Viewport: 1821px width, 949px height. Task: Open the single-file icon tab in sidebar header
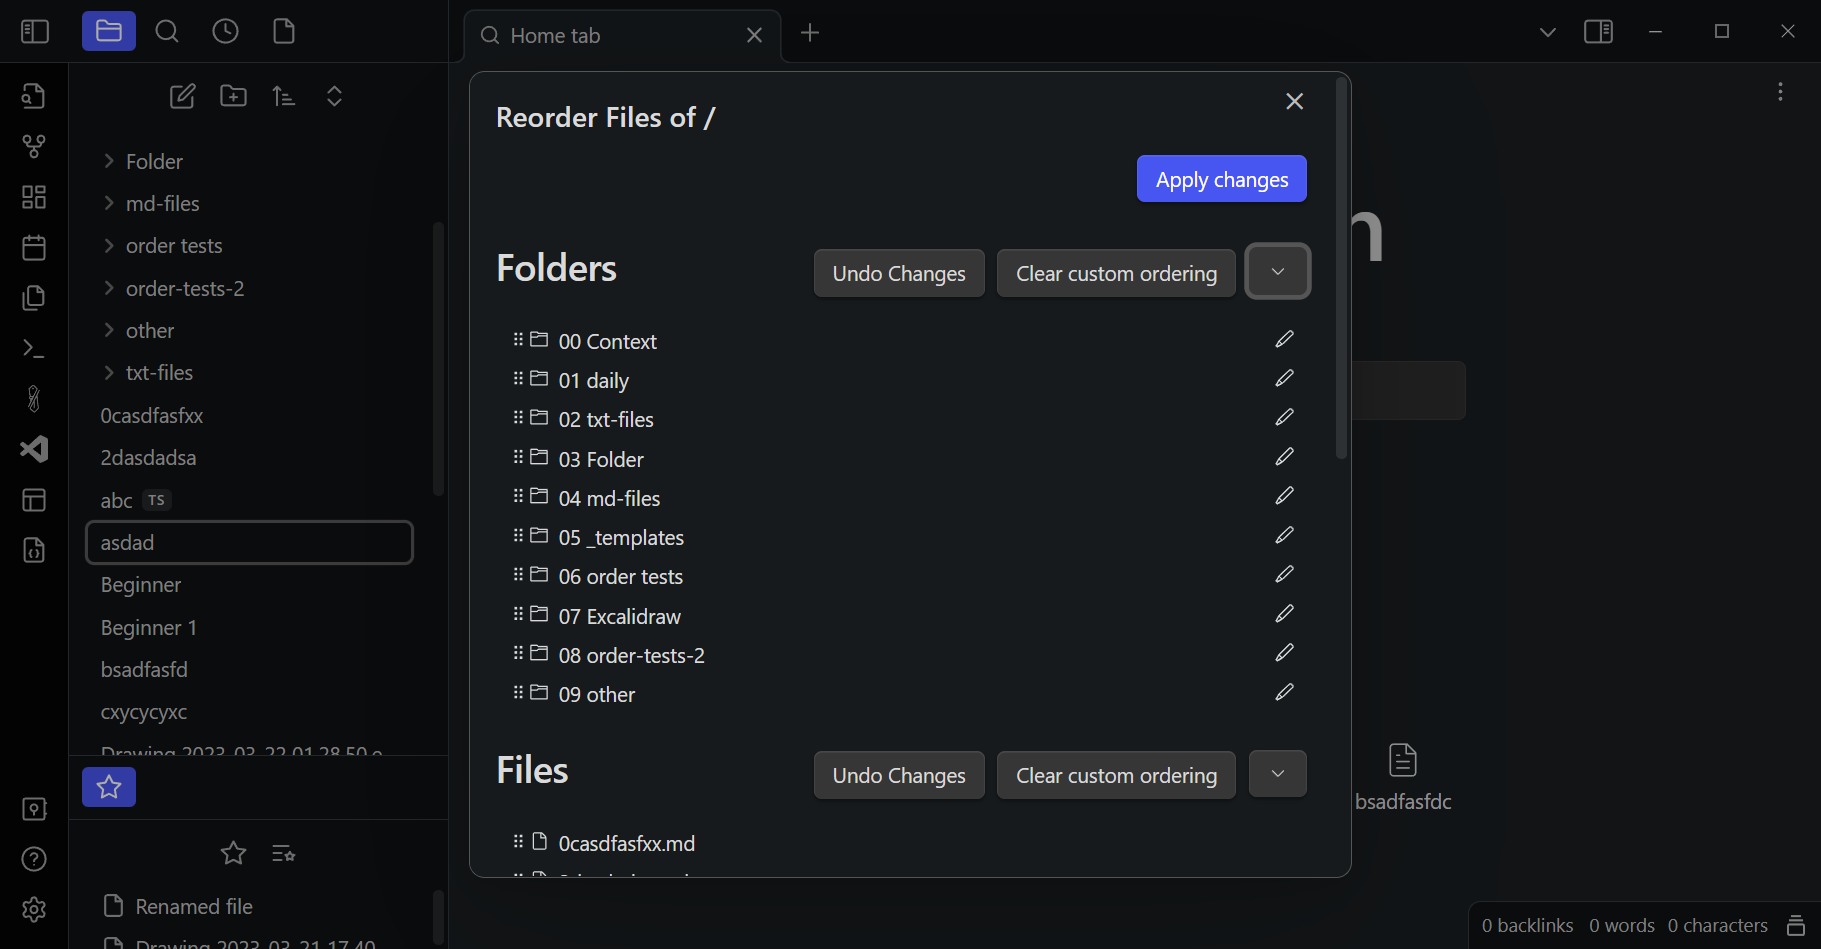click(x=284, y=32)
